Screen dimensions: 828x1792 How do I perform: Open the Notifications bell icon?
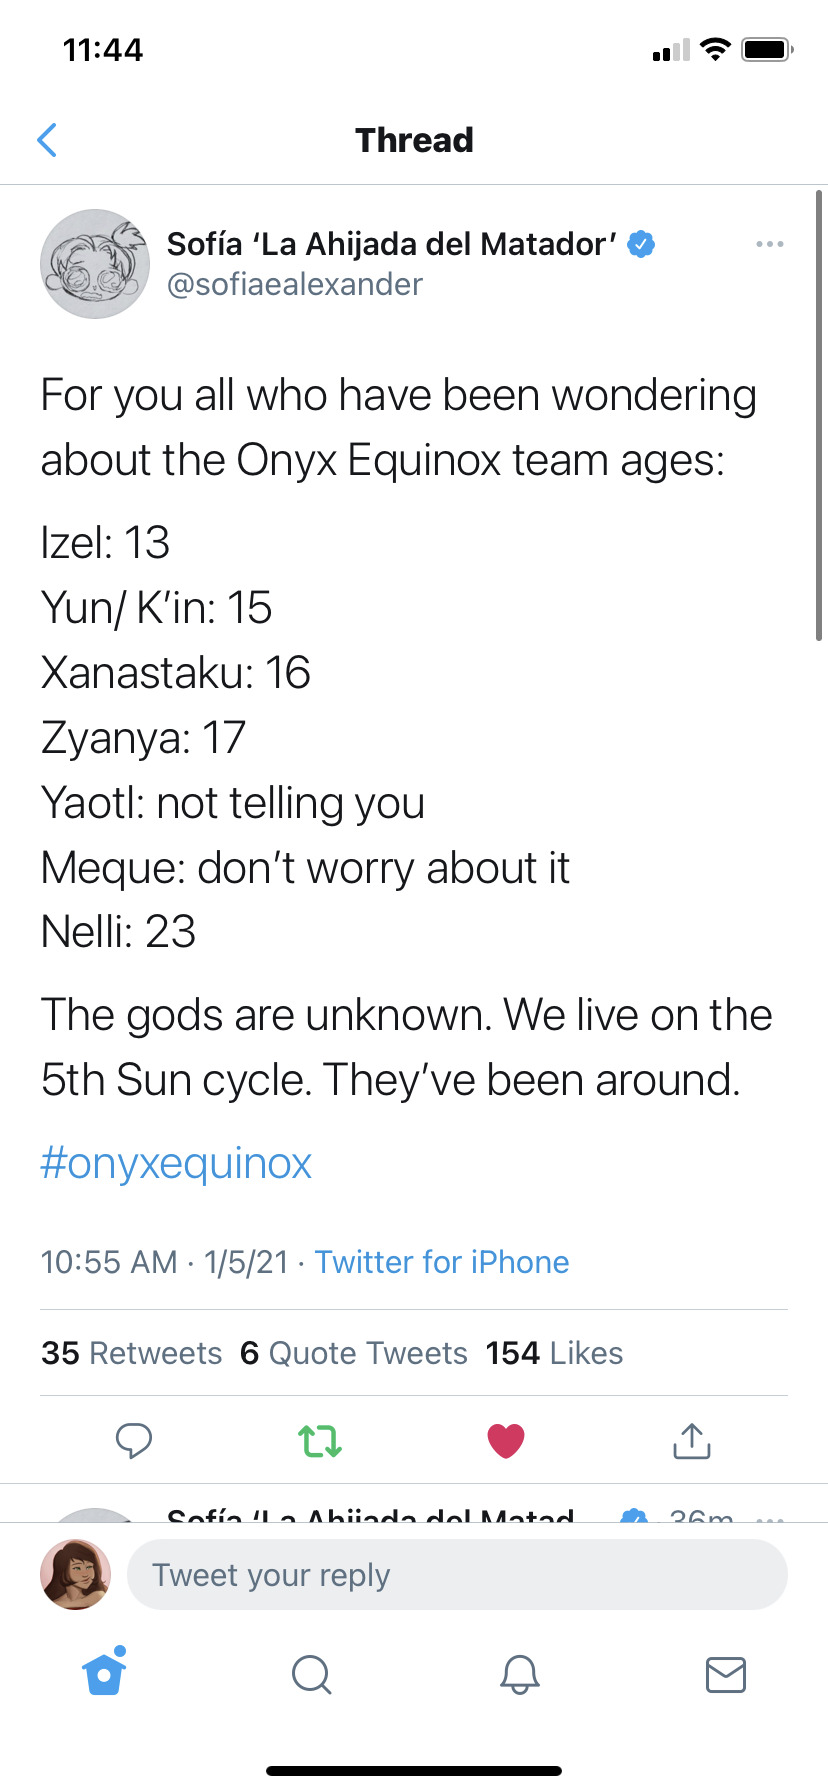pos(519,1674)
